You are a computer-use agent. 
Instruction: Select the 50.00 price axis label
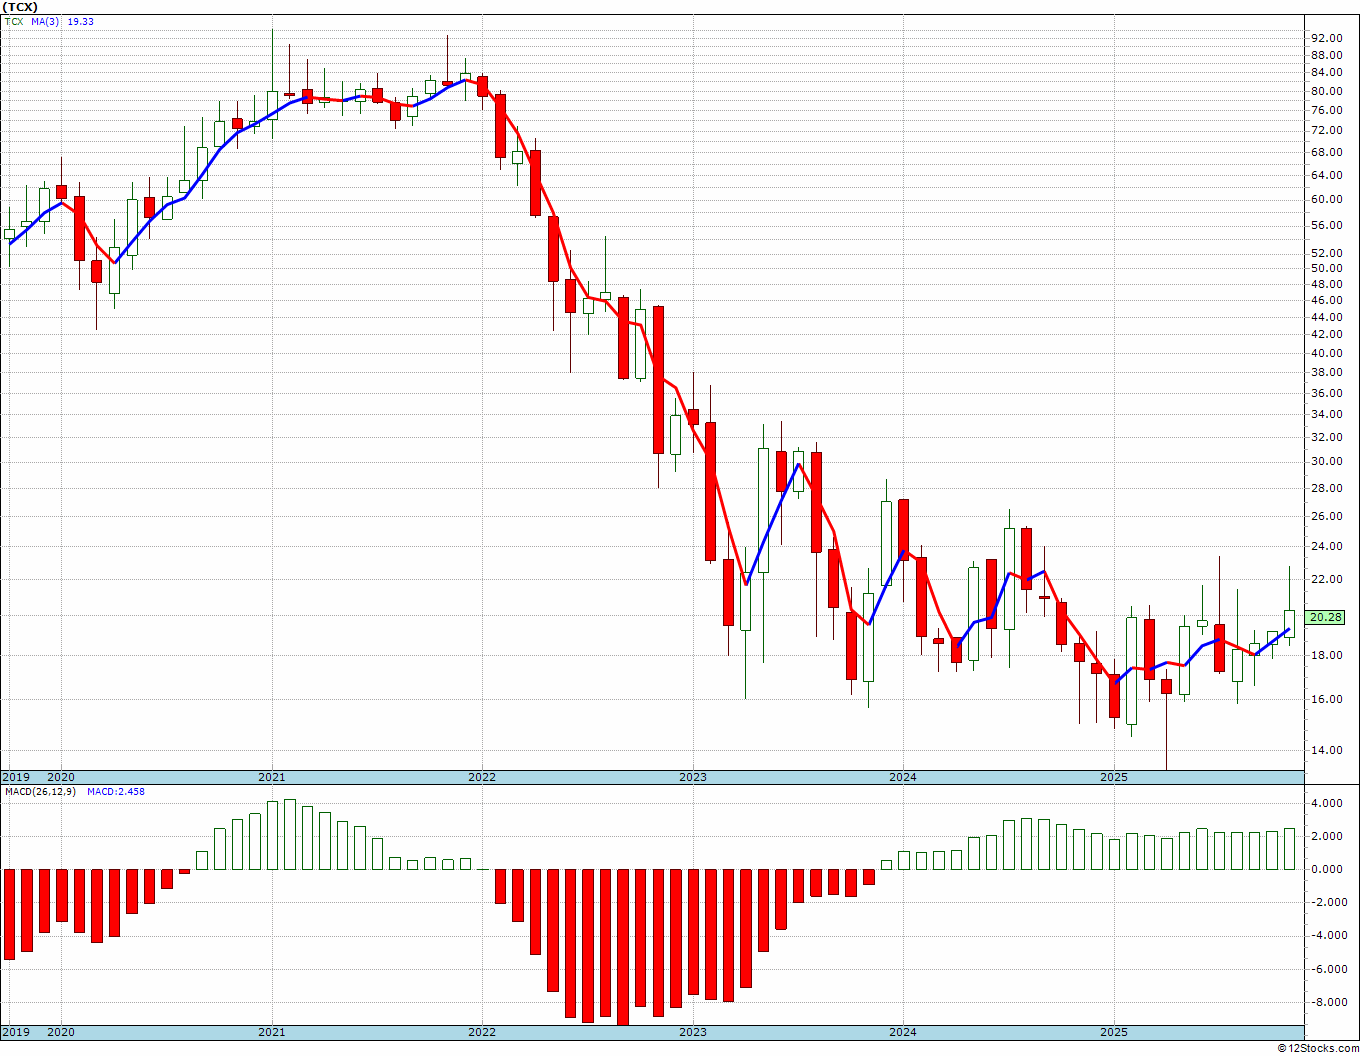tap(1326, 268)
